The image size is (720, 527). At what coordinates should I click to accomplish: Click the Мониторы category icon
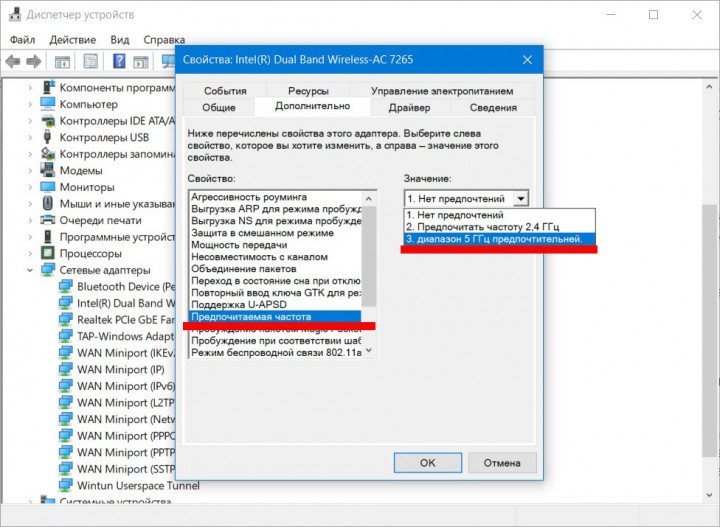48,187
